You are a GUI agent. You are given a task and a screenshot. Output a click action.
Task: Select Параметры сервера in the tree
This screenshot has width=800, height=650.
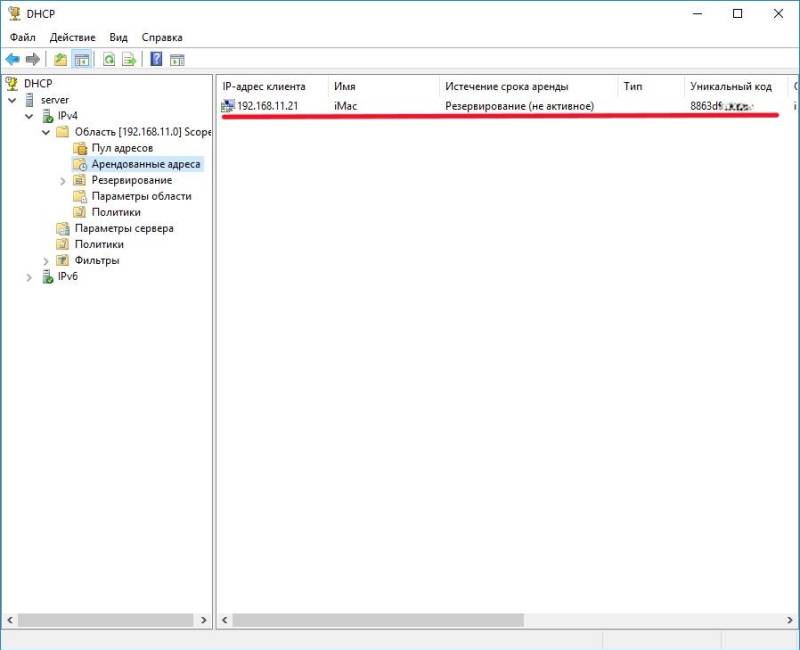(x=123, y=228)
